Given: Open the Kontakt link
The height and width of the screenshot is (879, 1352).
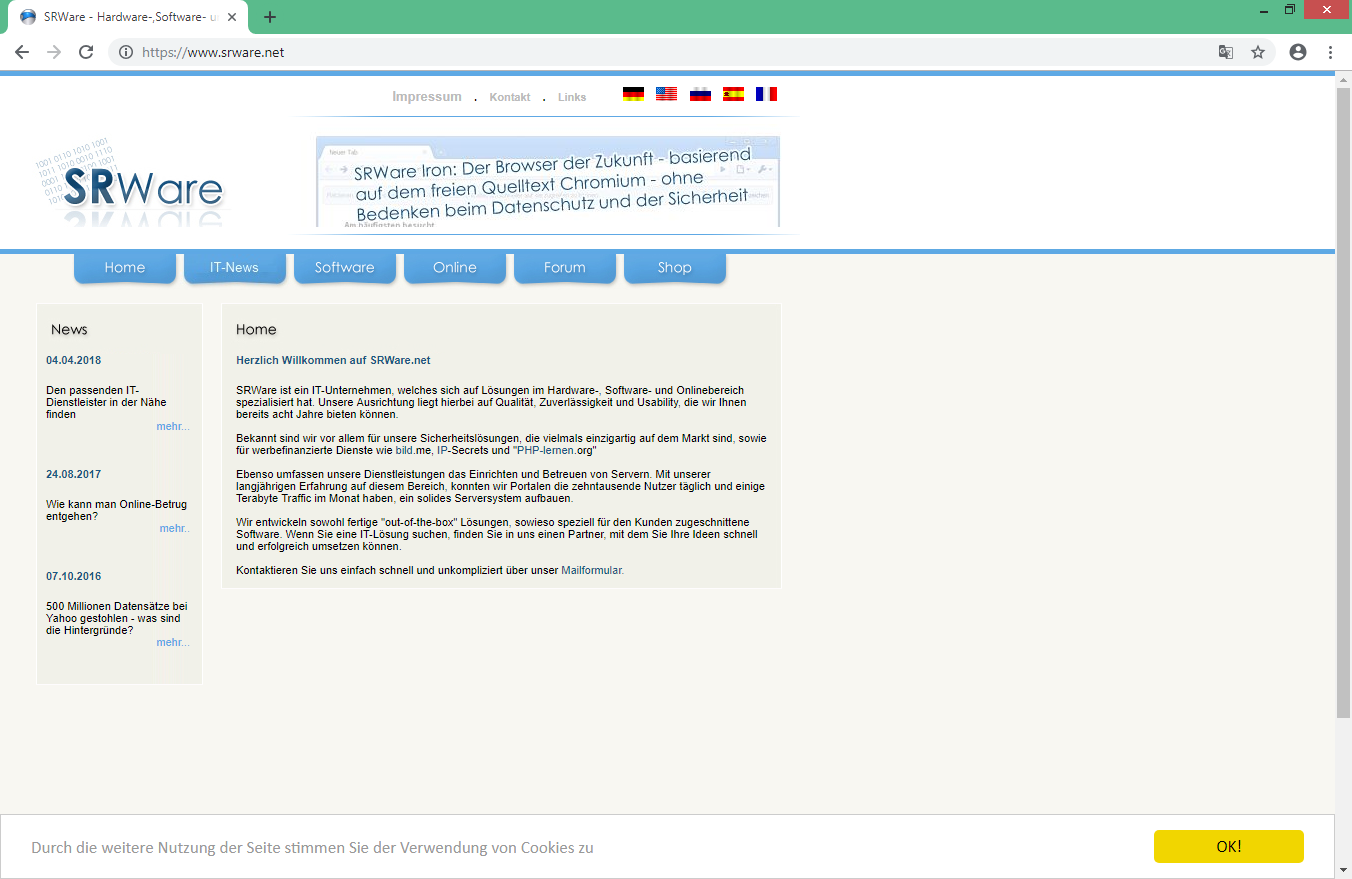Looking at the screenshot, I should (x=510, y=97).
